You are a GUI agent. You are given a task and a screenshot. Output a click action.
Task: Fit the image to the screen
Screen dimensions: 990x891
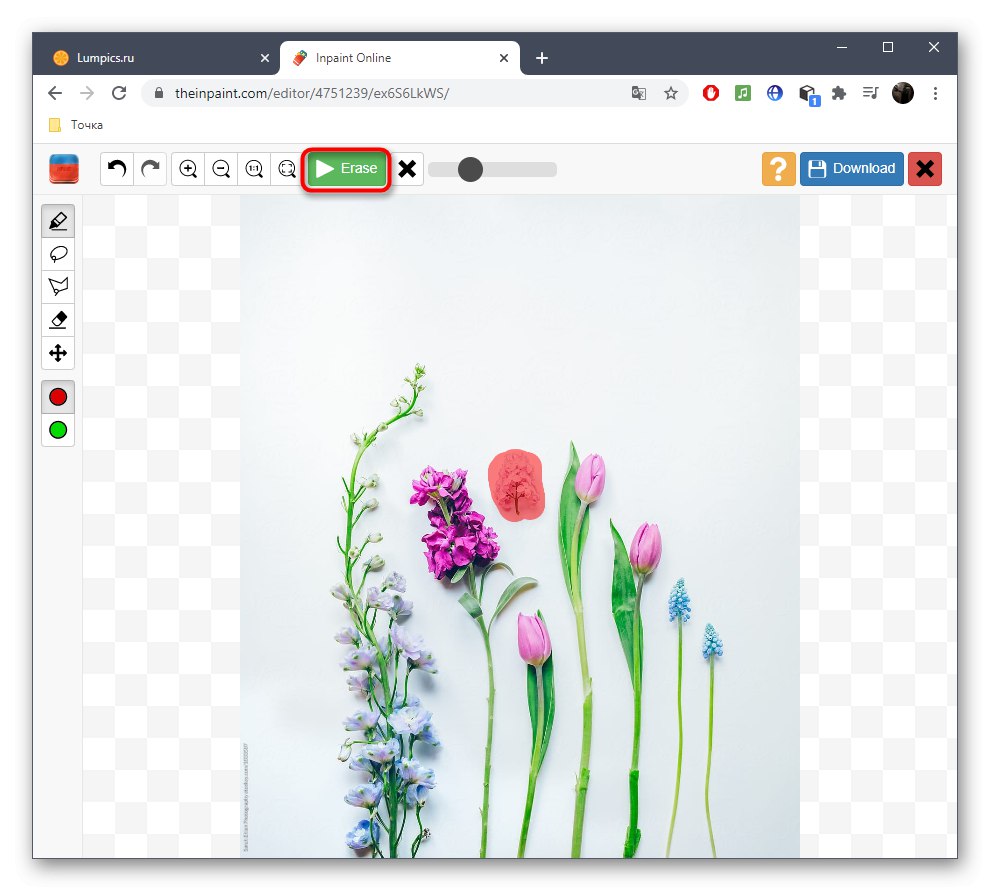pos(286,169)
